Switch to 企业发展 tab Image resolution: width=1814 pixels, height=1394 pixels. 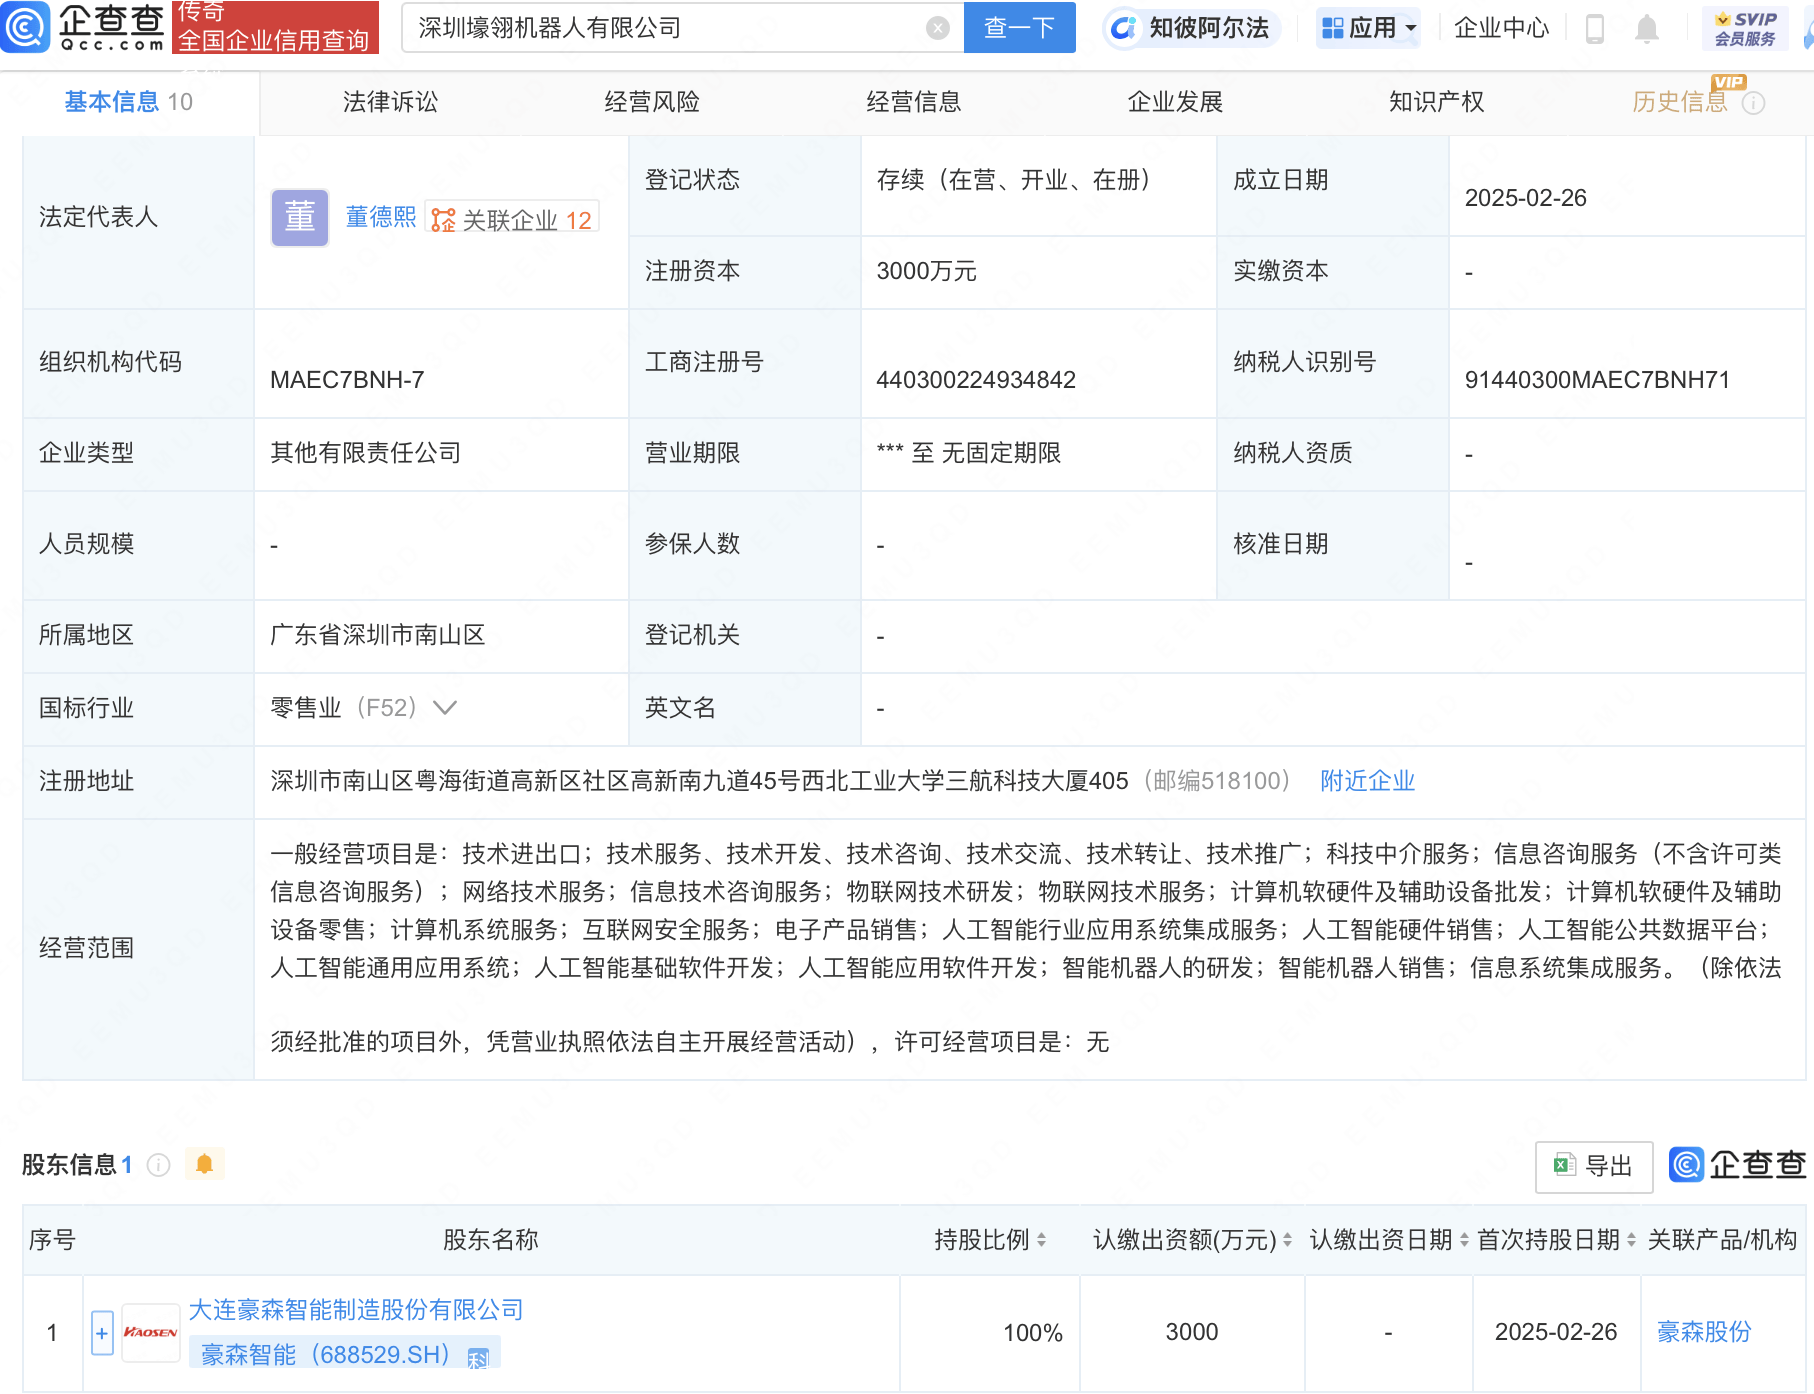1175,102
